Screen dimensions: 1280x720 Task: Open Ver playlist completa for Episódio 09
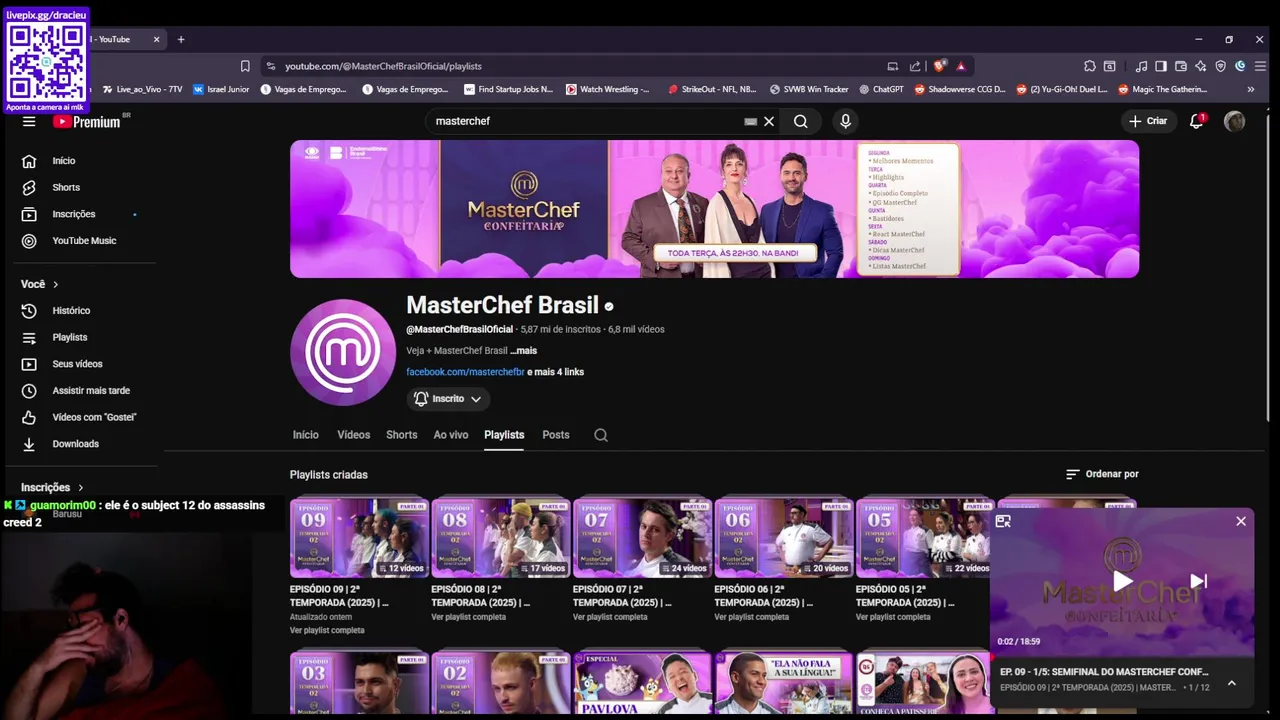click(x=327, y=630)
